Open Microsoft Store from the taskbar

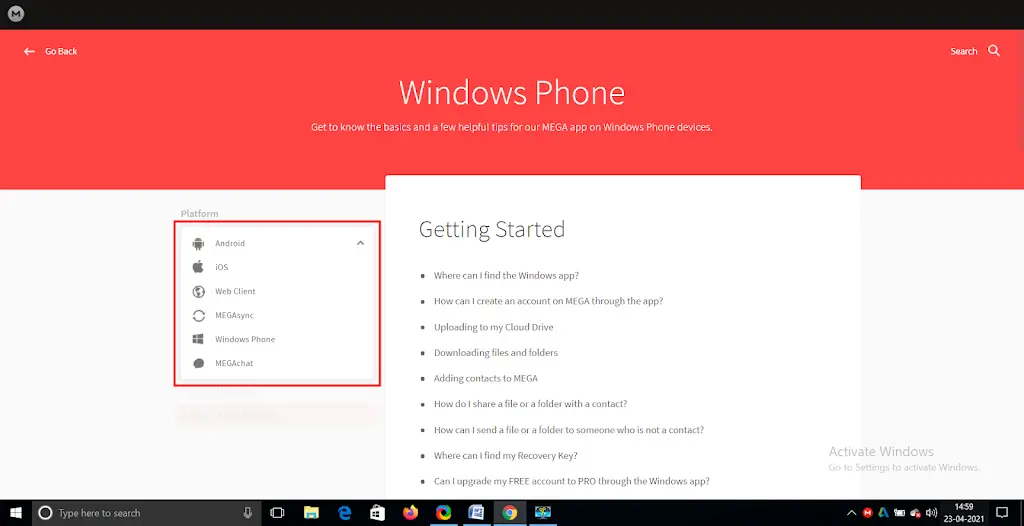pyautogui.click(x=377, y=513)
